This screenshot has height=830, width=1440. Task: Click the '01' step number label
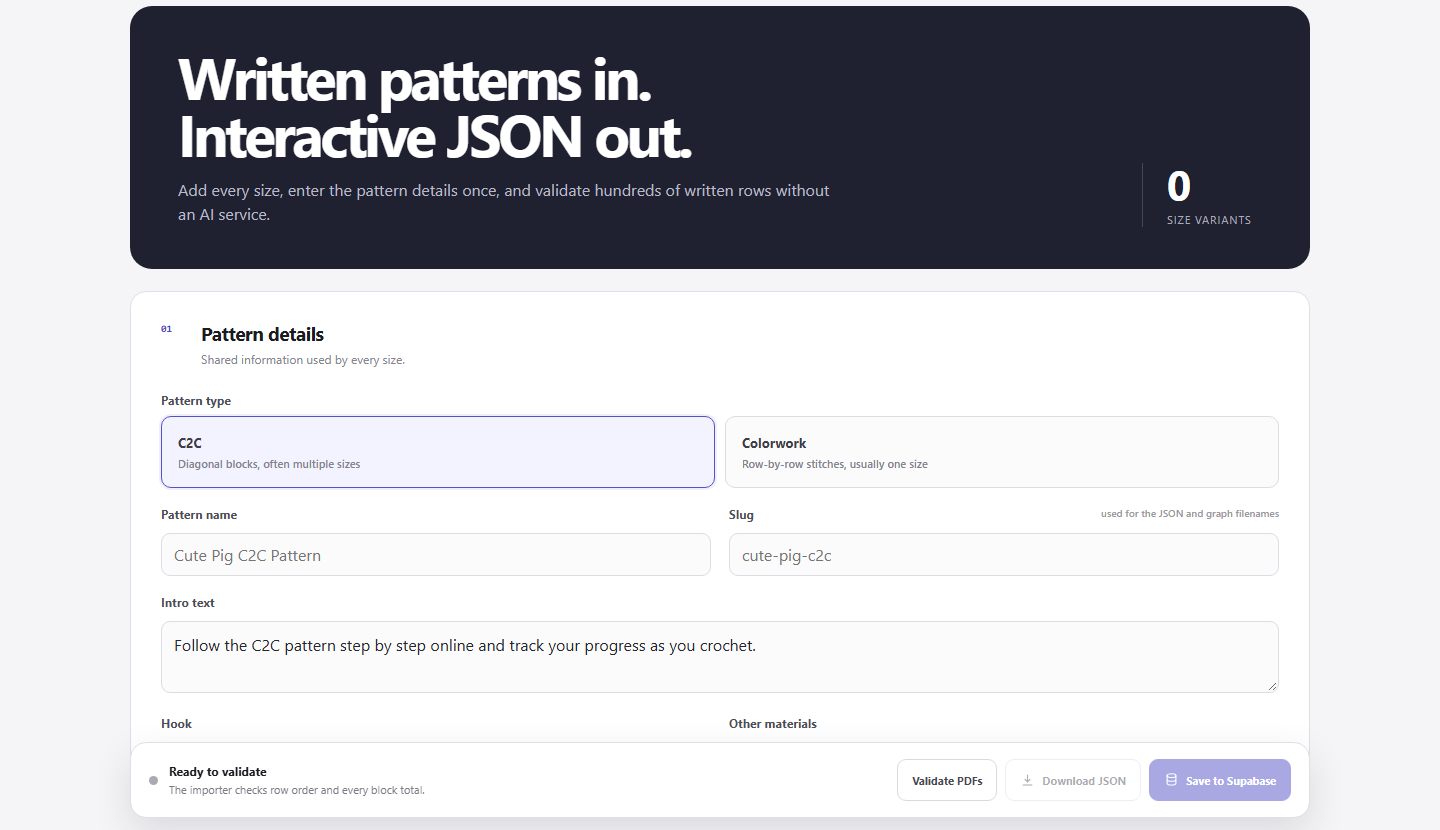[166, 329]
